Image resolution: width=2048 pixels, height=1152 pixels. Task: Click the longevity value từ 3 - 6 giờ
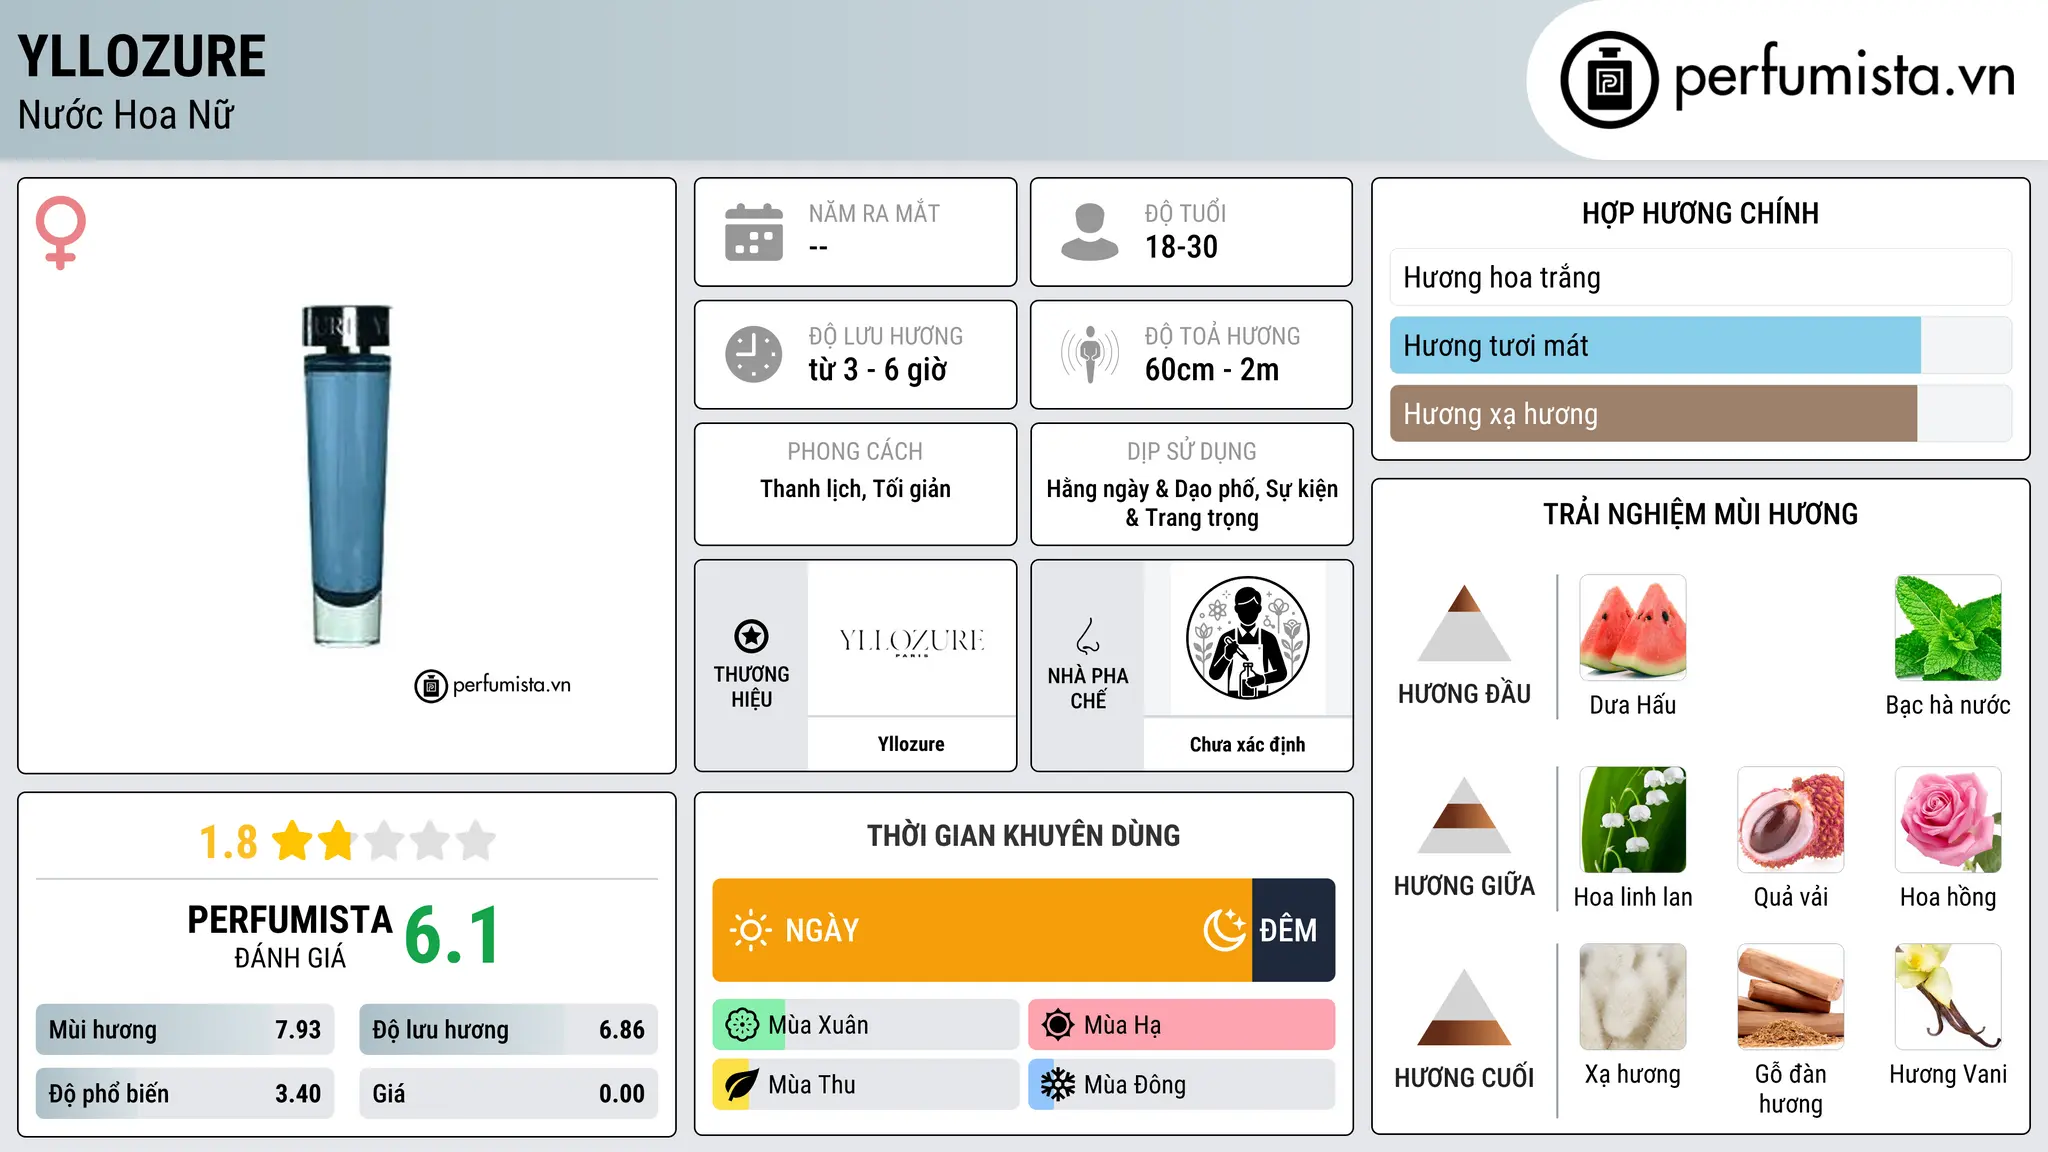pos(877,370)
